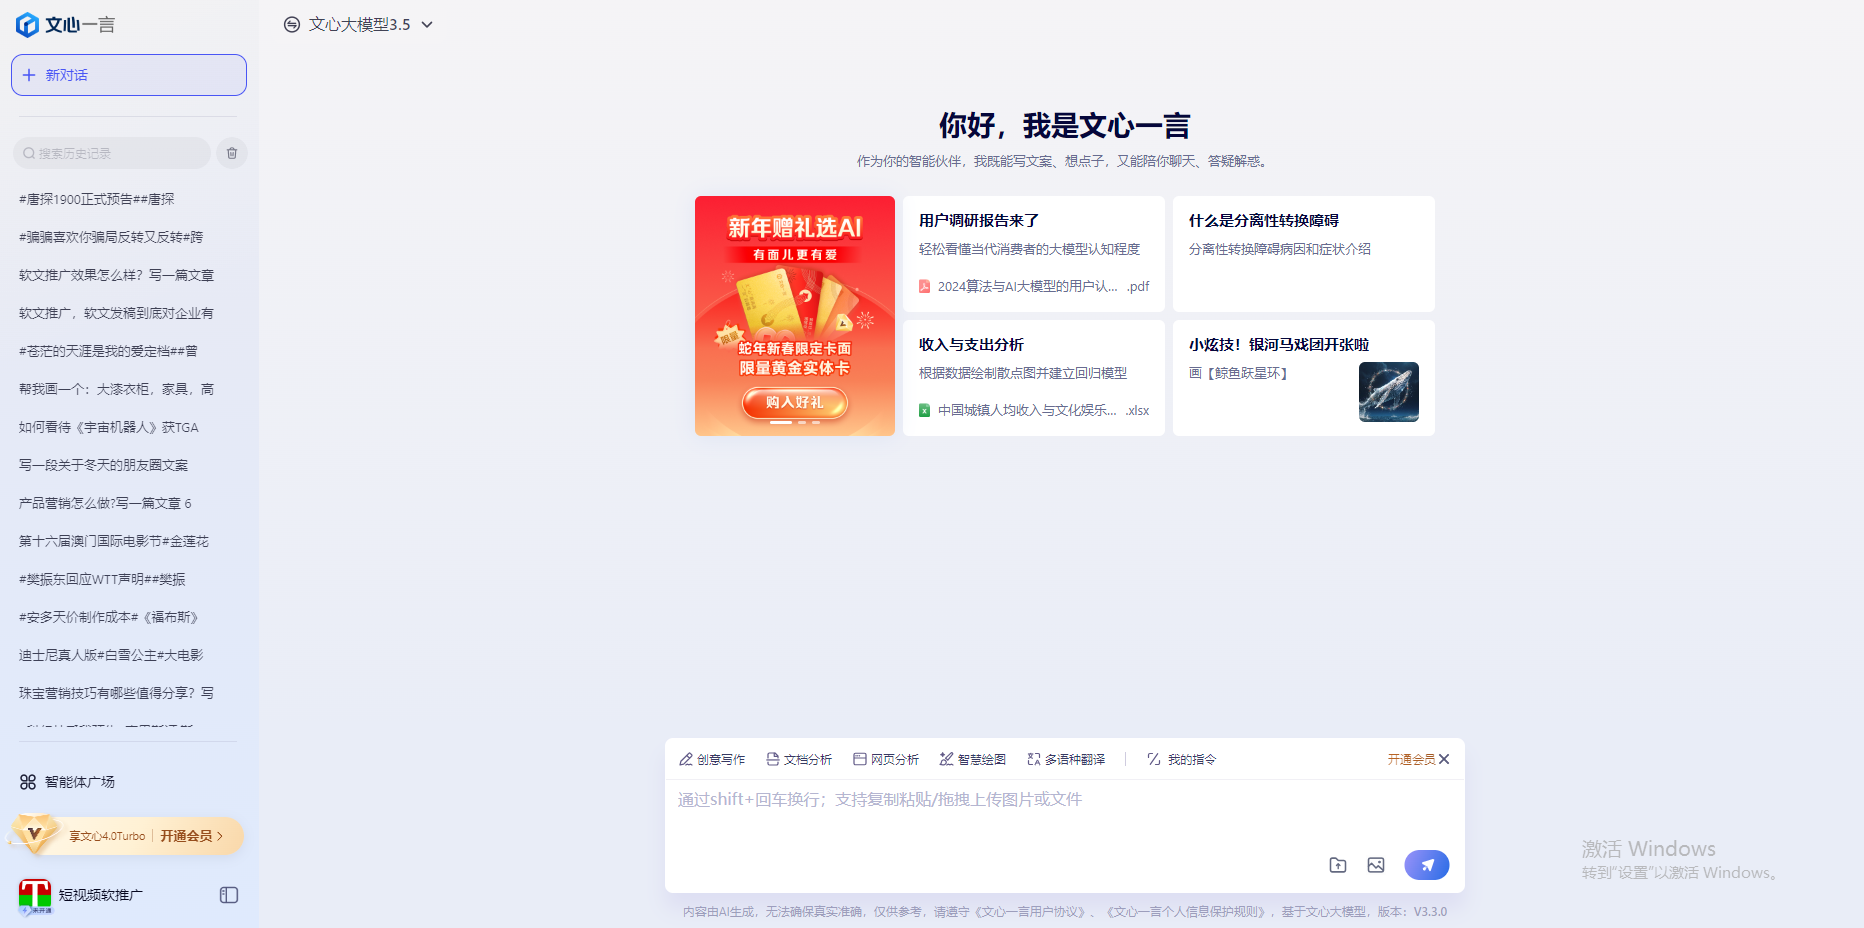Send the message with the paper-plane button
This screenshot has height=928, width=1864.
pos(1427,865)
